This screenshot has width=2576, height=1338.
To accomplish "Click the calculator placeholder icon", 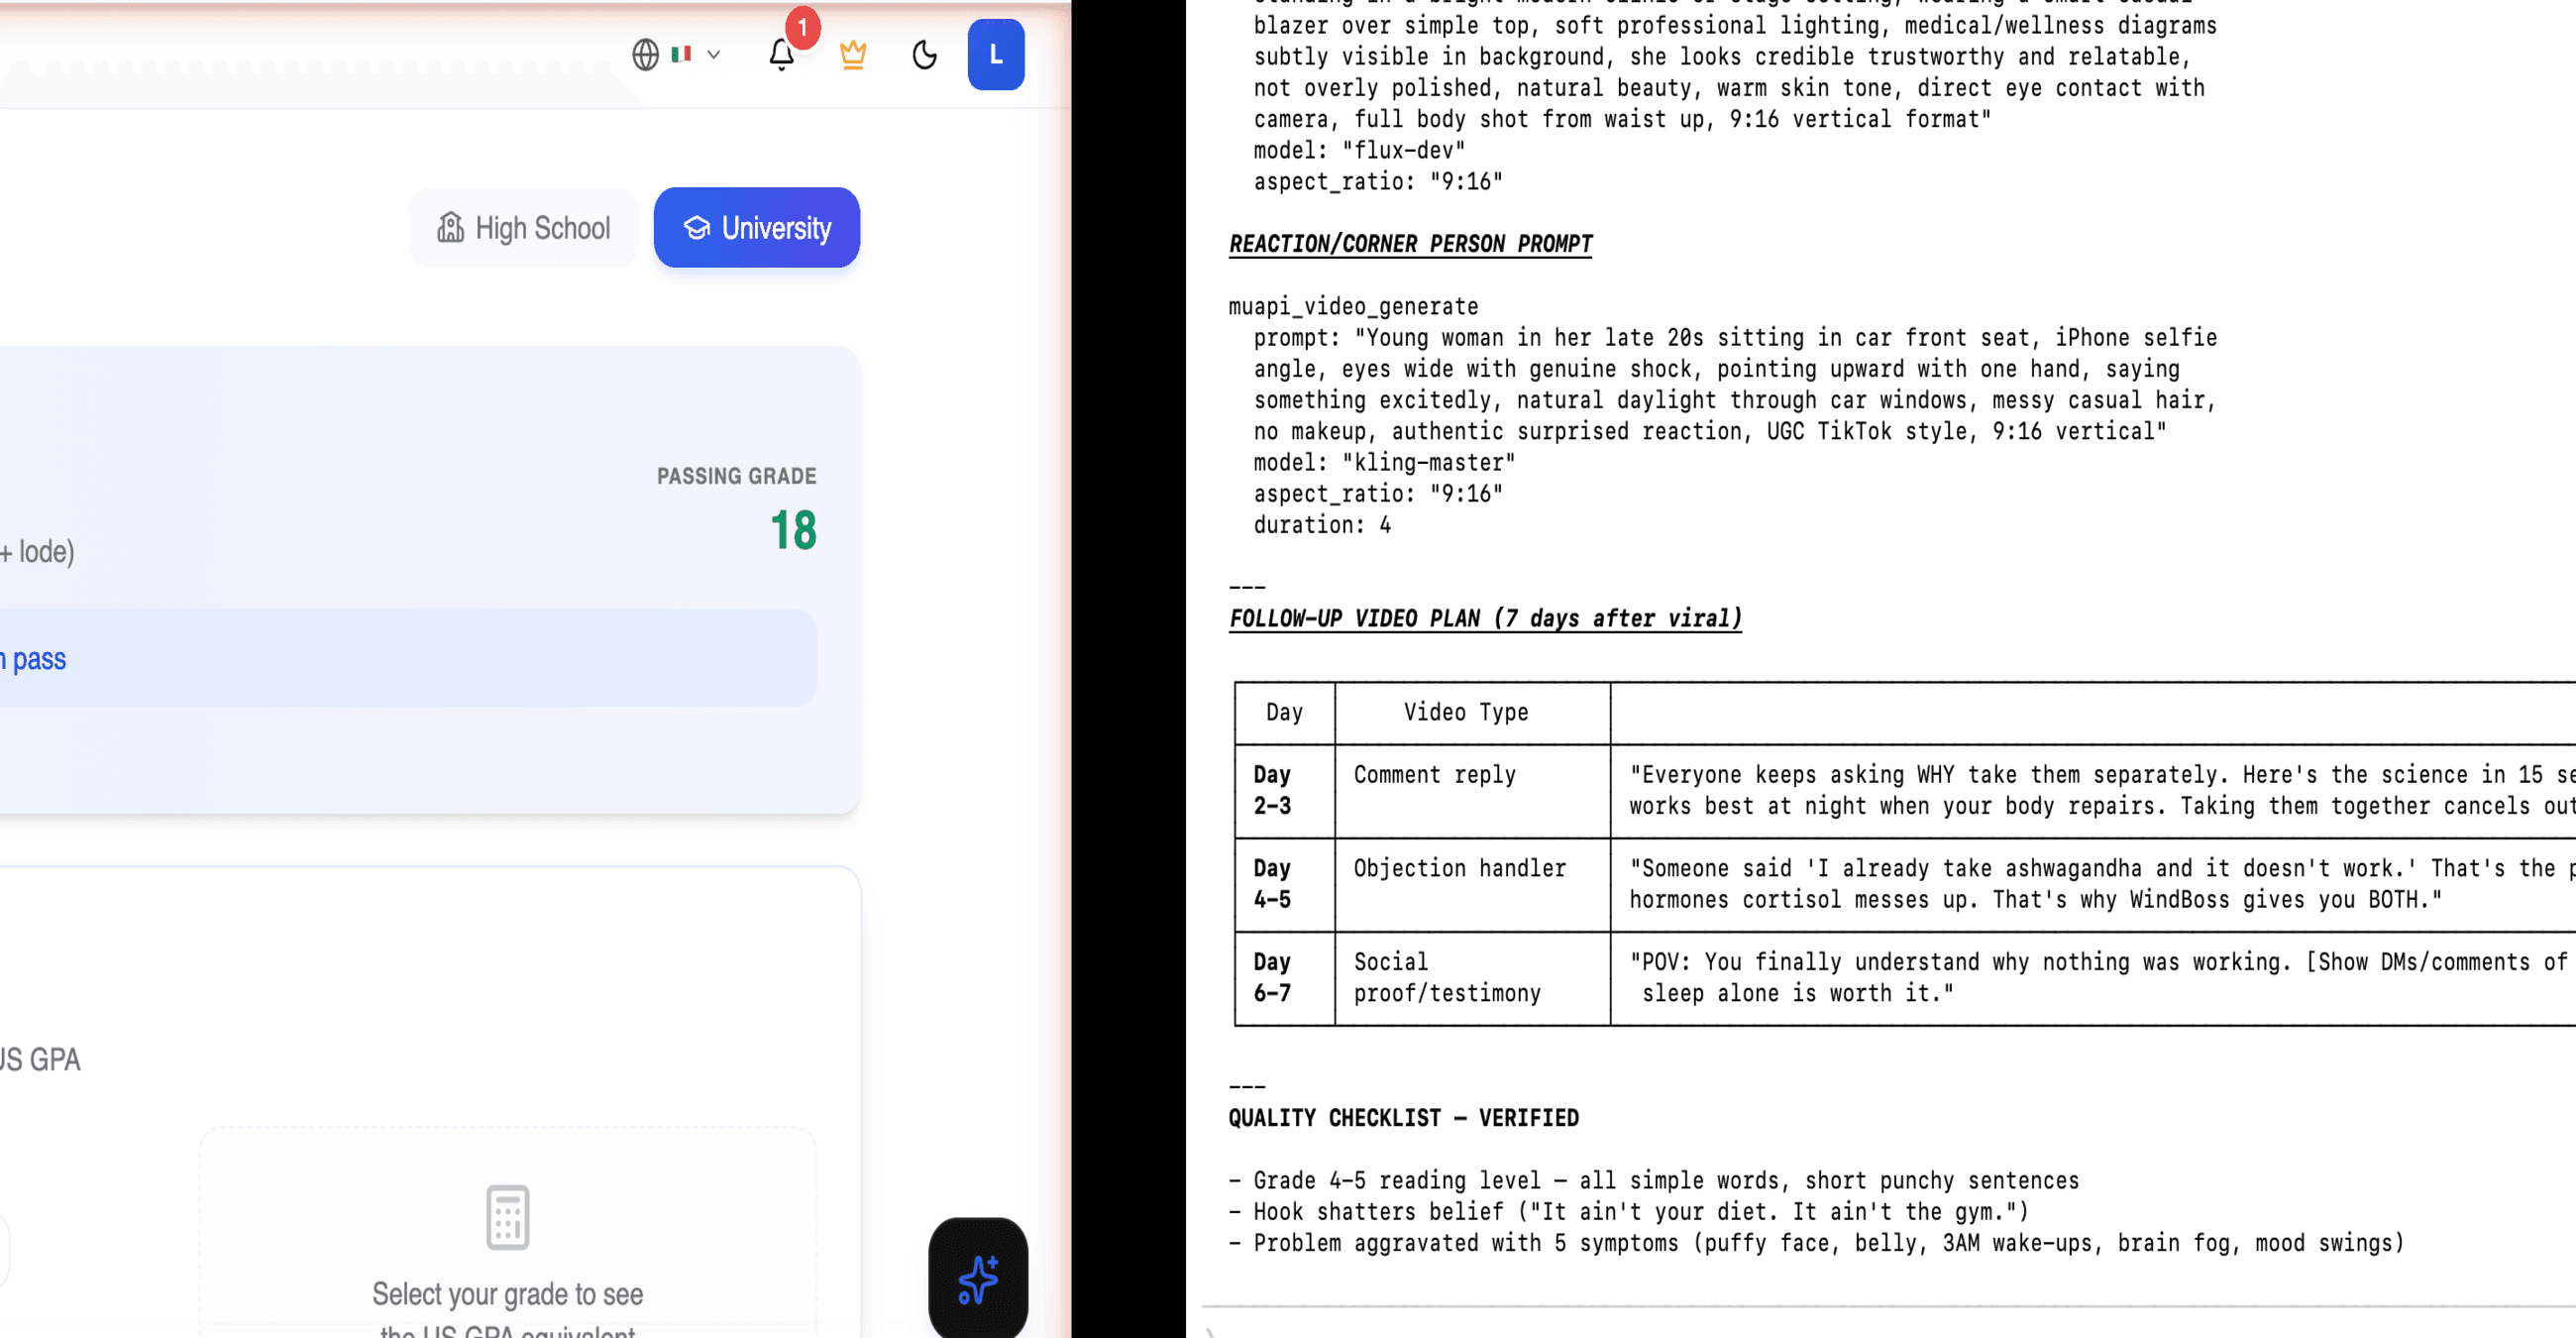I will click(507, 1217).
